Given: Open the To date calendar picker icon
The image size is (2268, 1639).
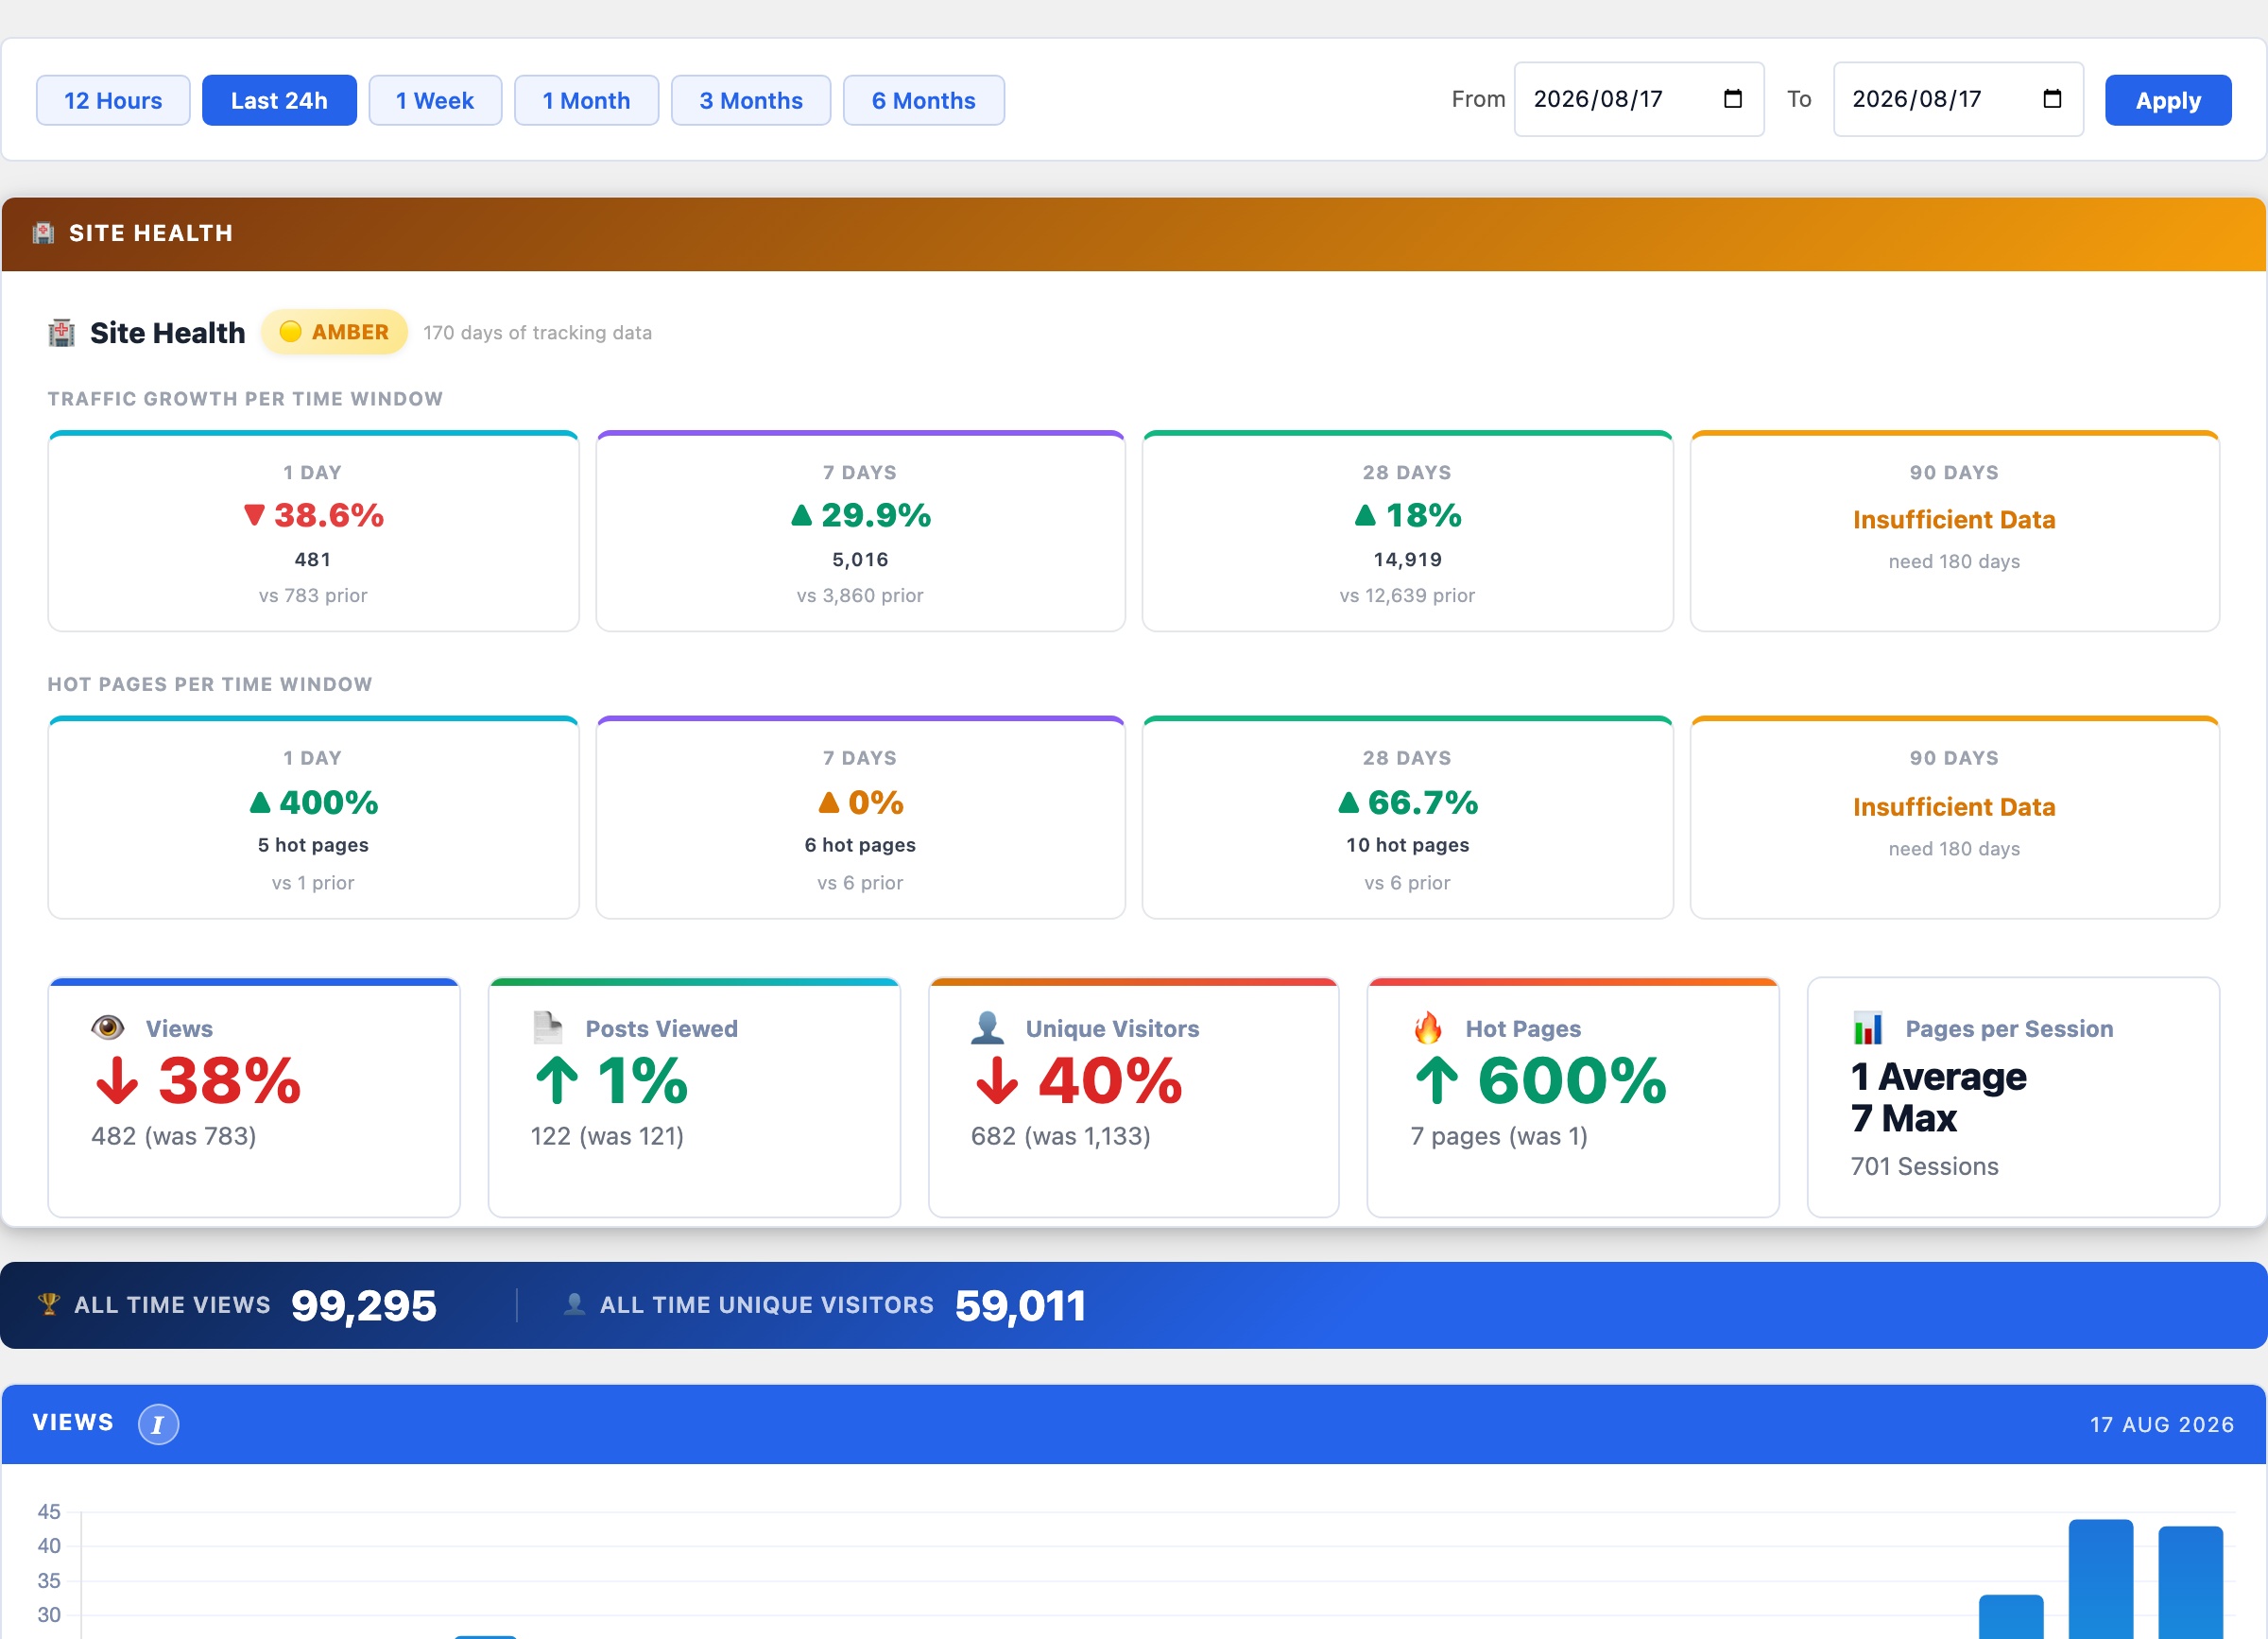Looking at the screenshot, I should [x=2052, y=99].
